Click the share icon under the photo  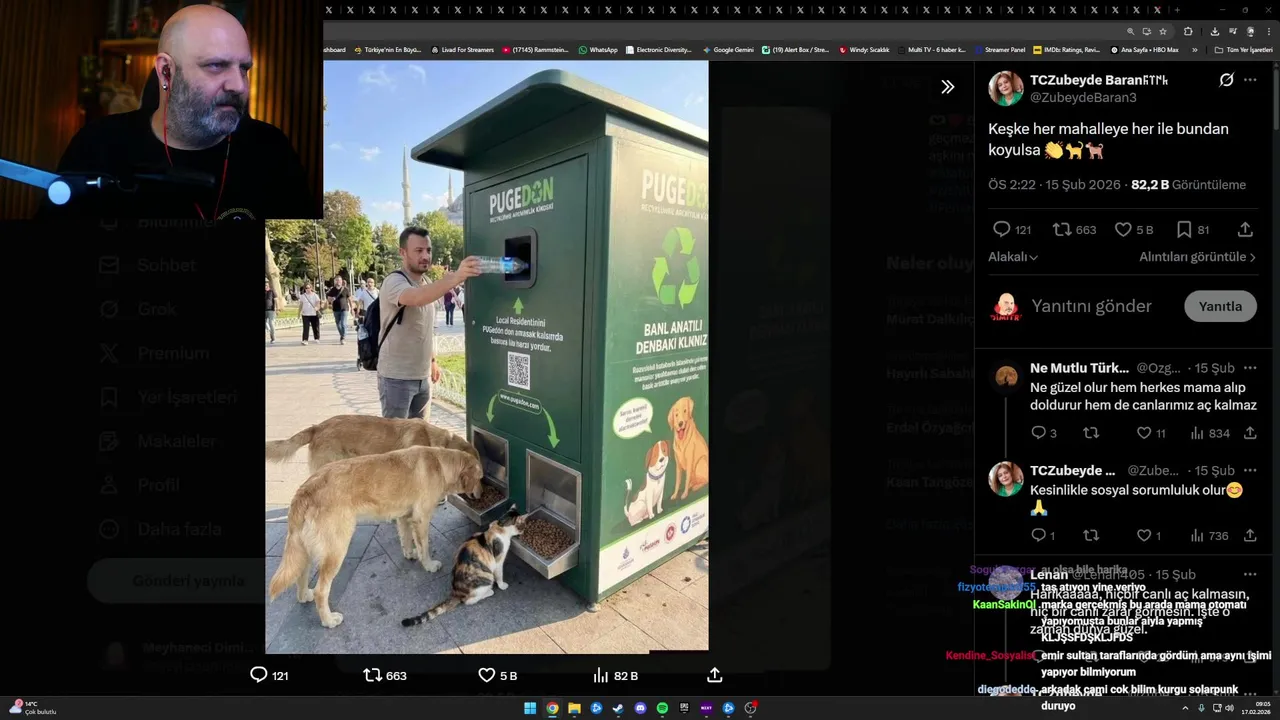click(715, 675)
